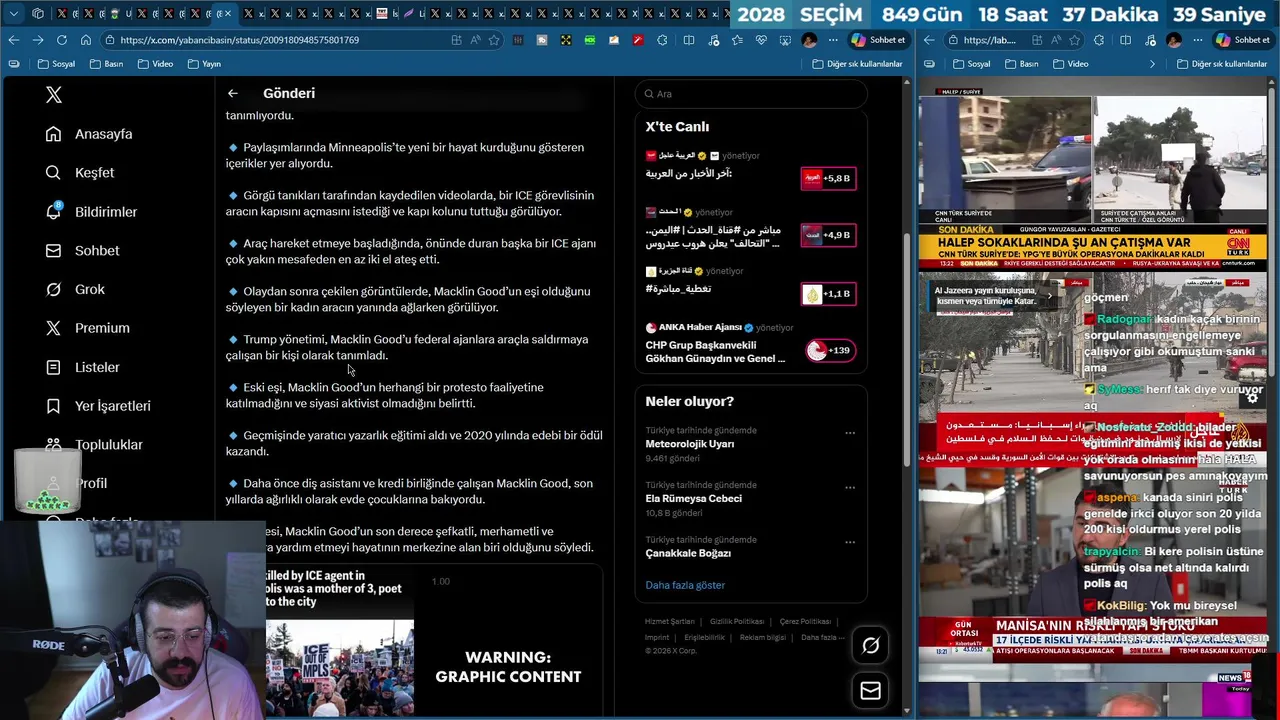The width and height of the screenshot is (1280, 720).
Task: Click the settings gear on right video
Action: pos(1252,397)
